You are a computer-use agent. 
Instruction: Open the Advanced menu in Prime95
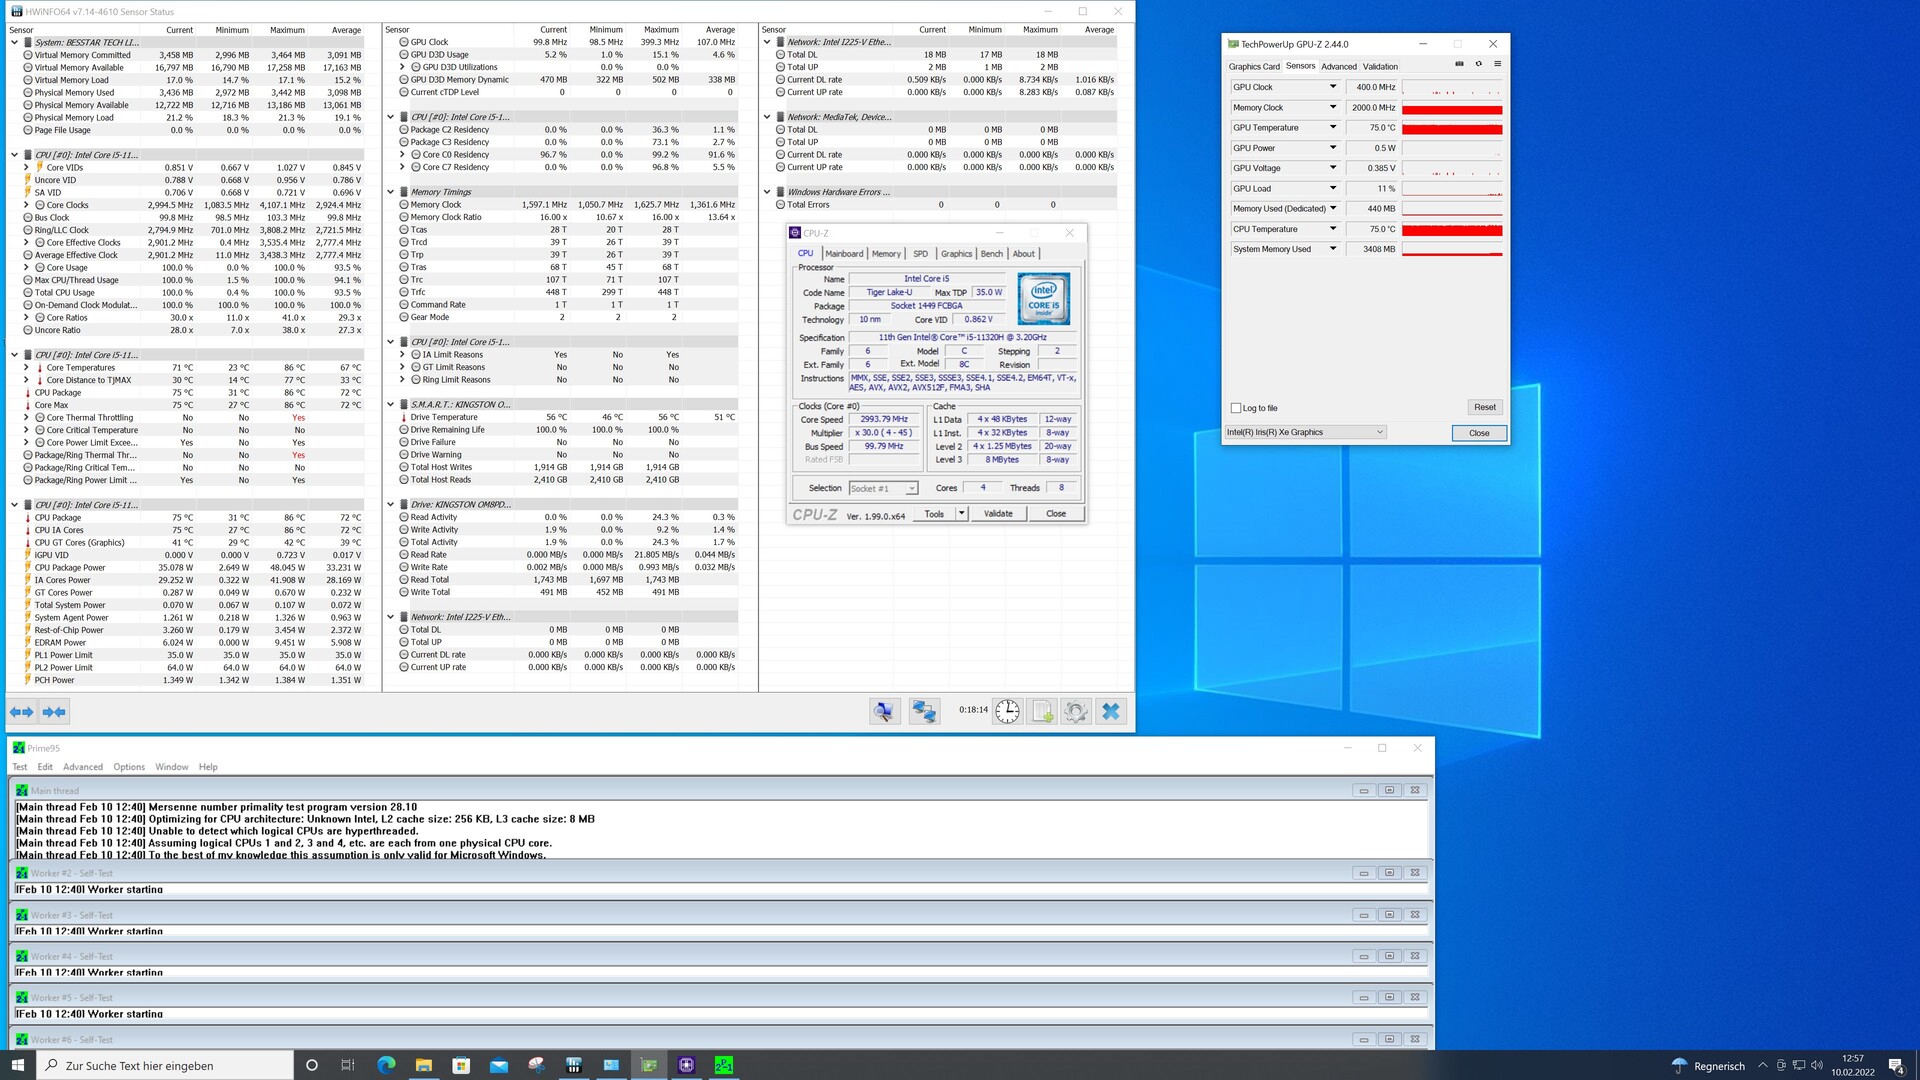(82, 767)
